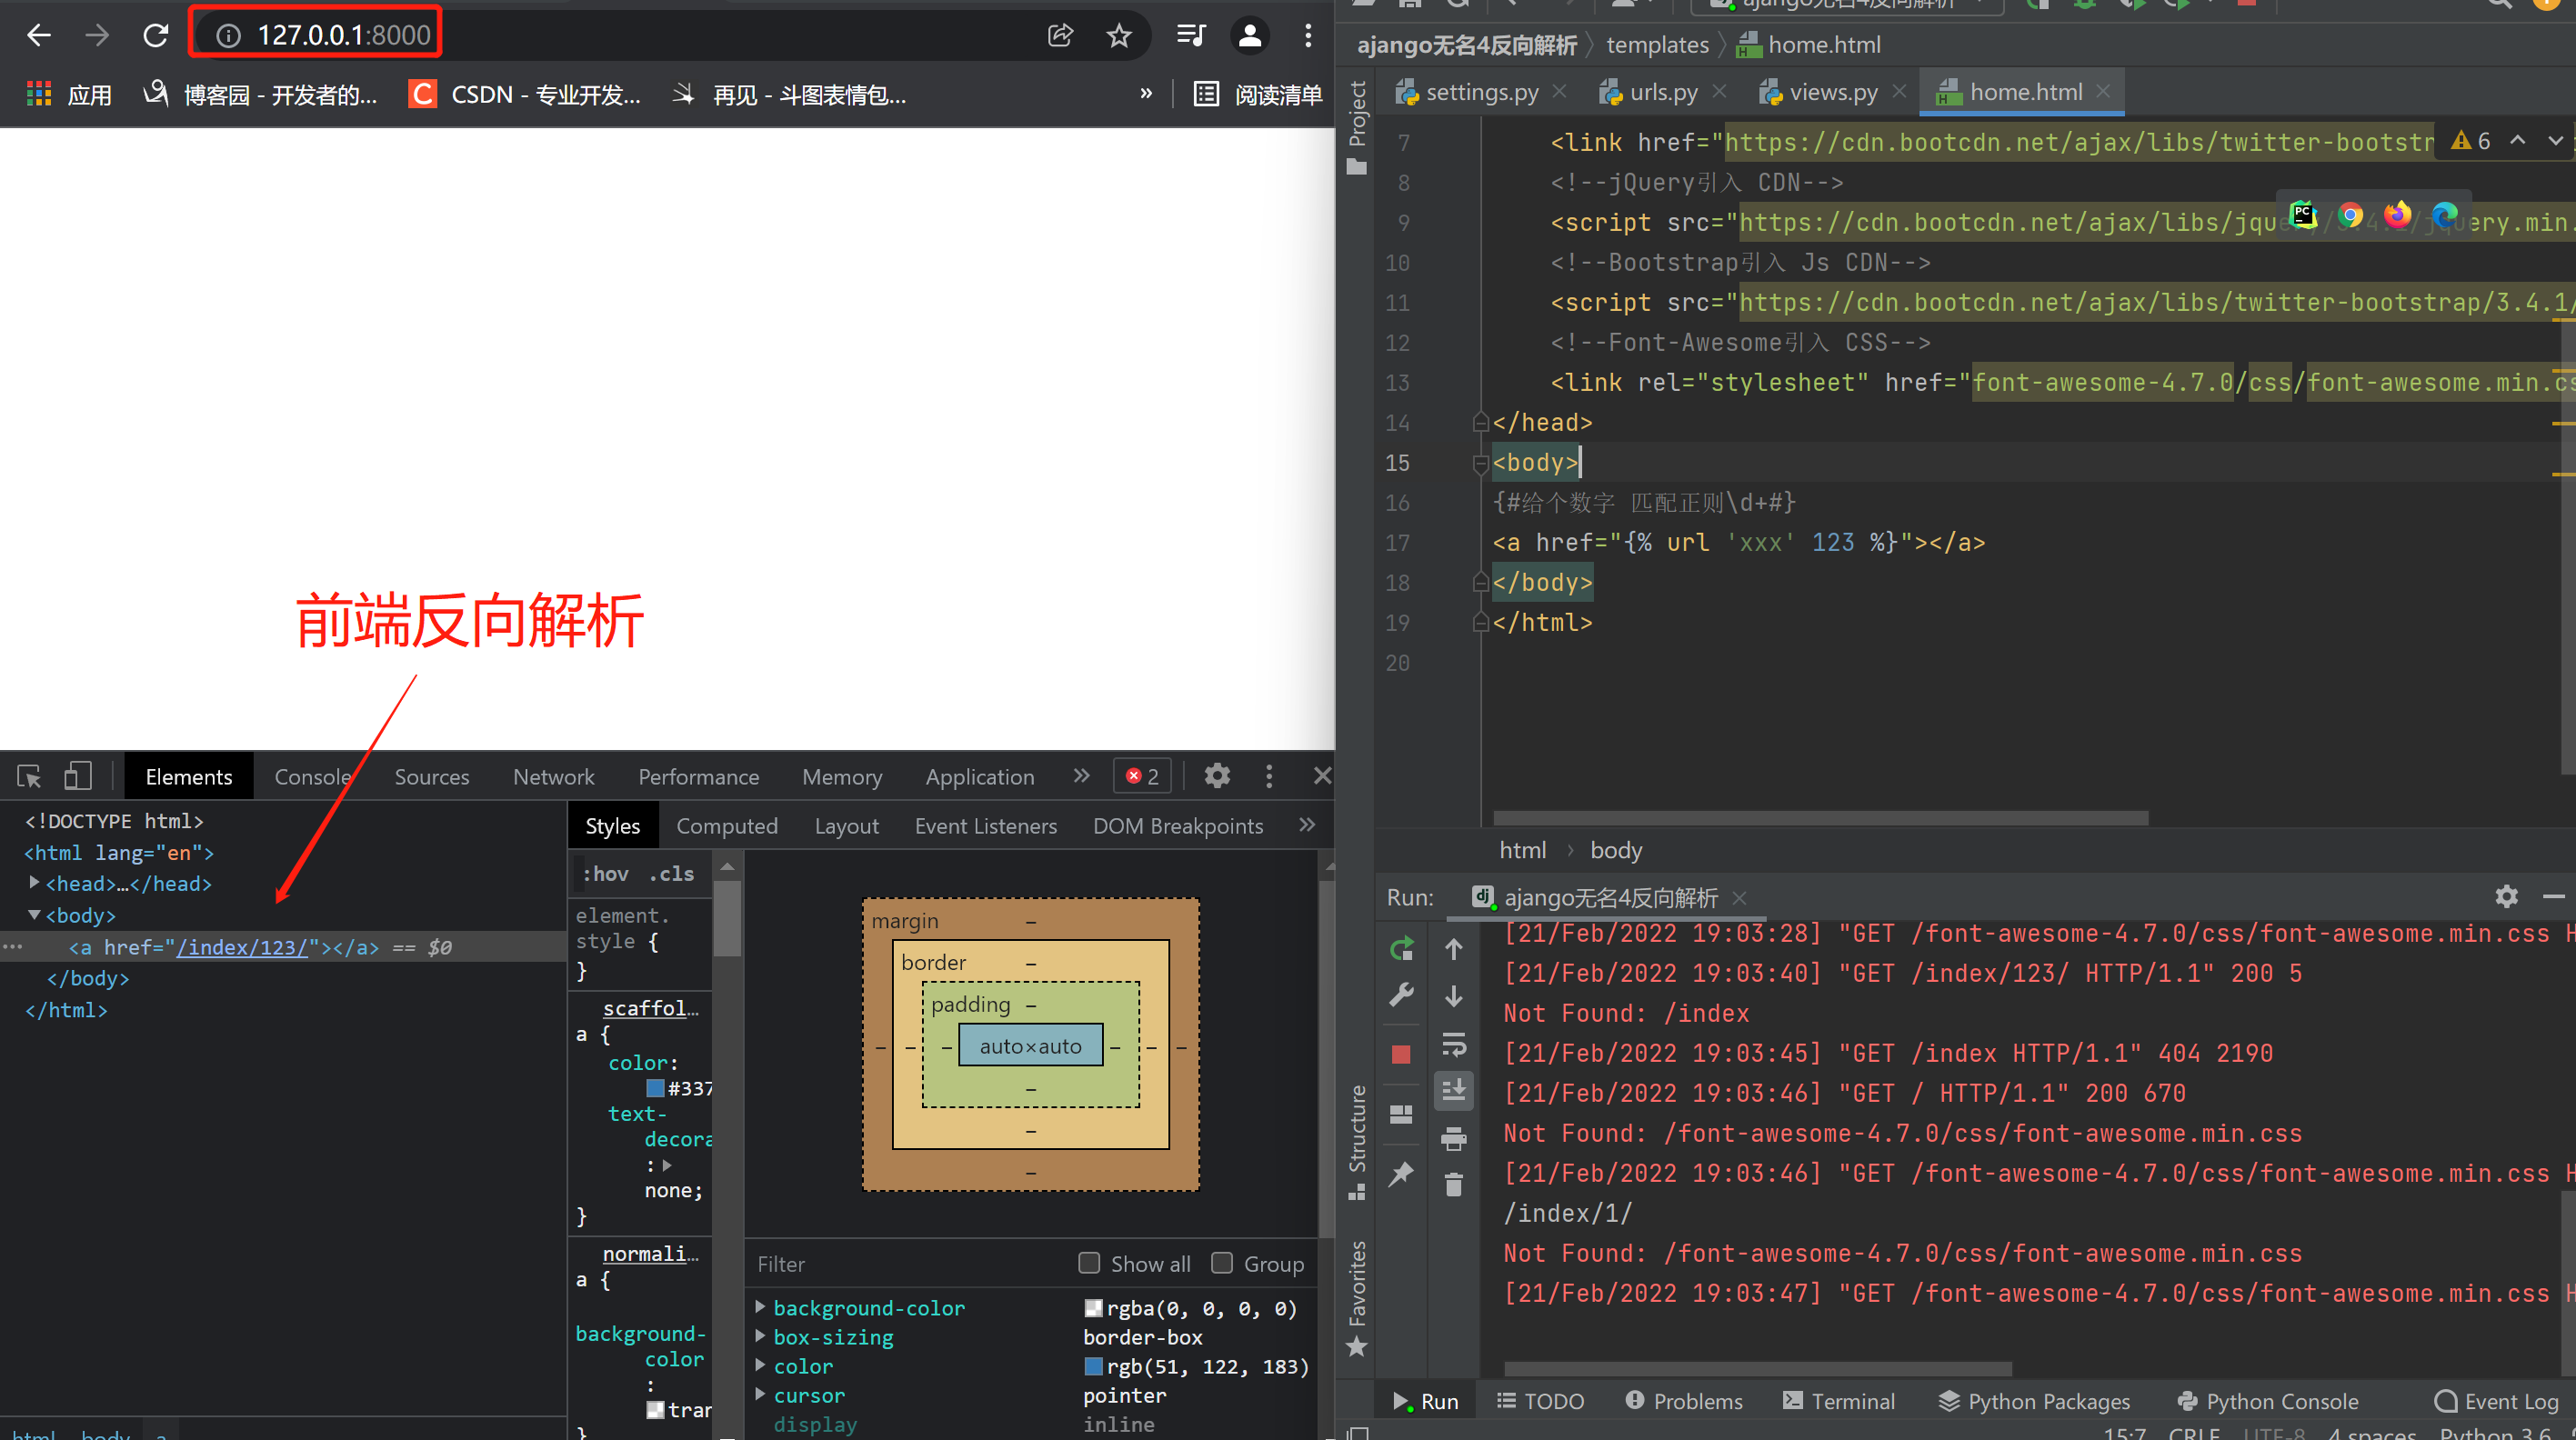Open DevTools Memory tab
This screenshot has width=2576, height=1440.
click(x=842, y=777)
